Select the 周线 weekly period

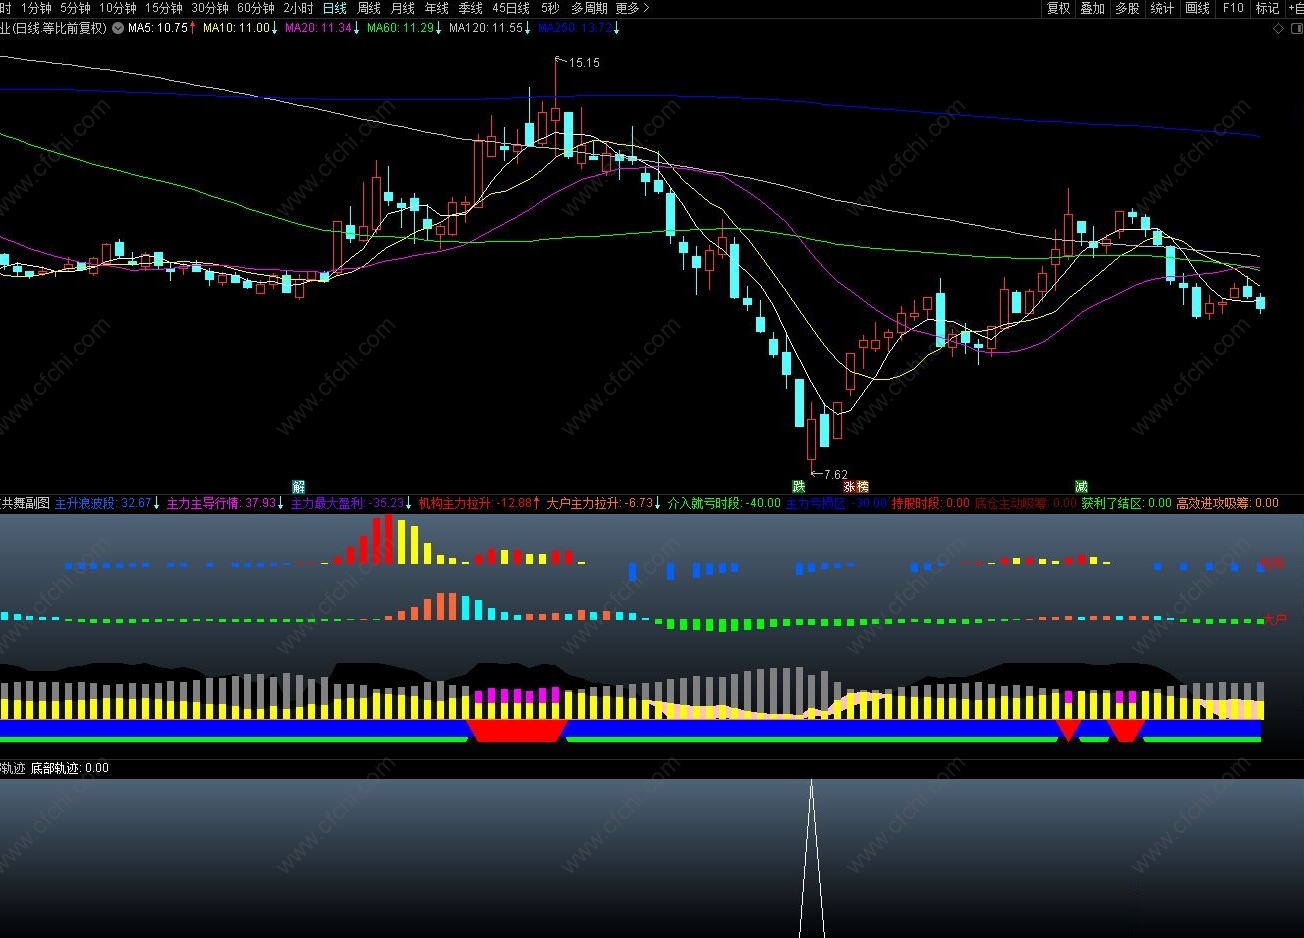pyautogui.click(x=369, y=8)
